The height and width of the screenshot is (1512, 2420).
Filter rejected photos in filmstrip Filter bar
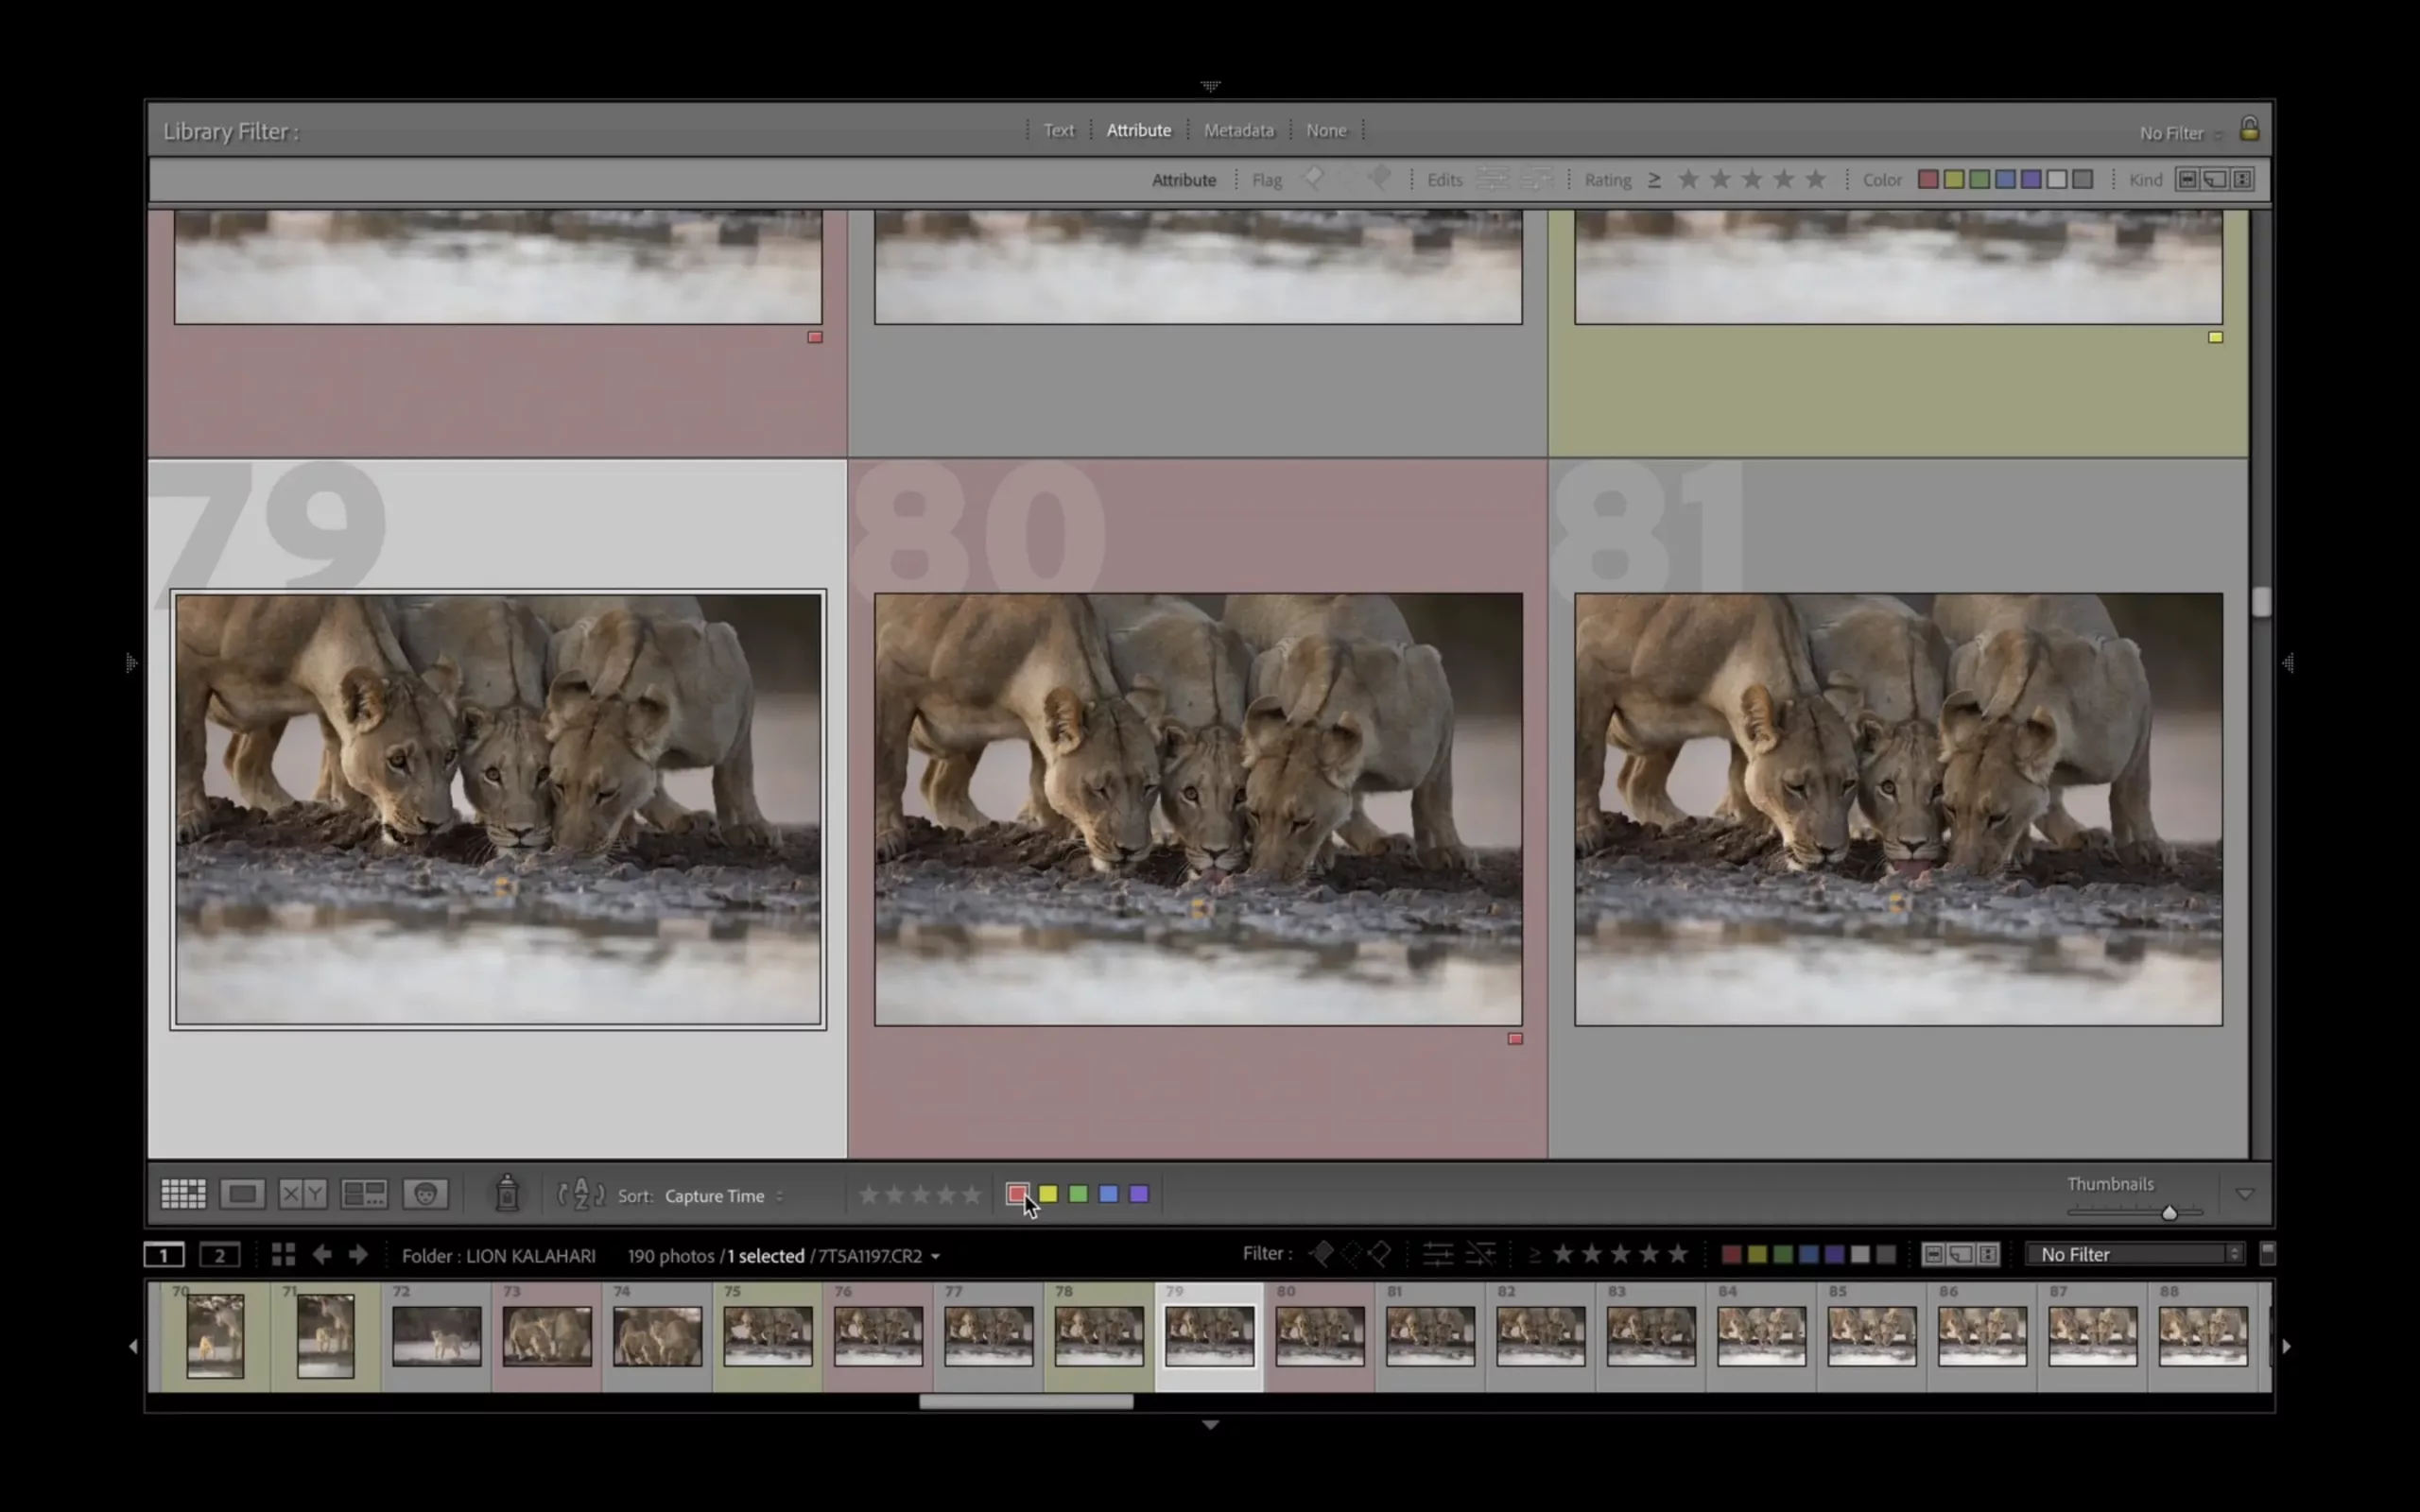click(1380, 1253)
